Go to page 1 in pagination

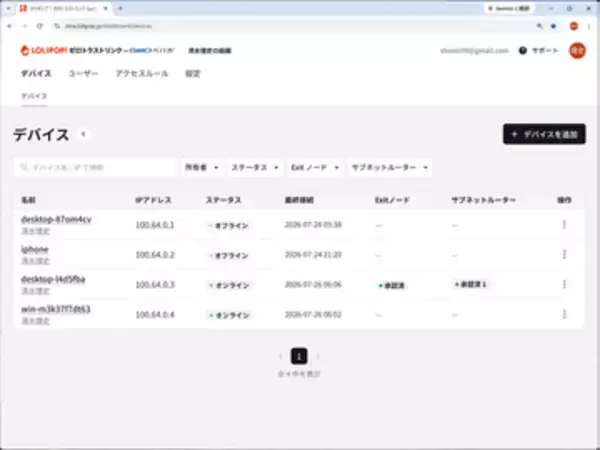coord(299,356)
